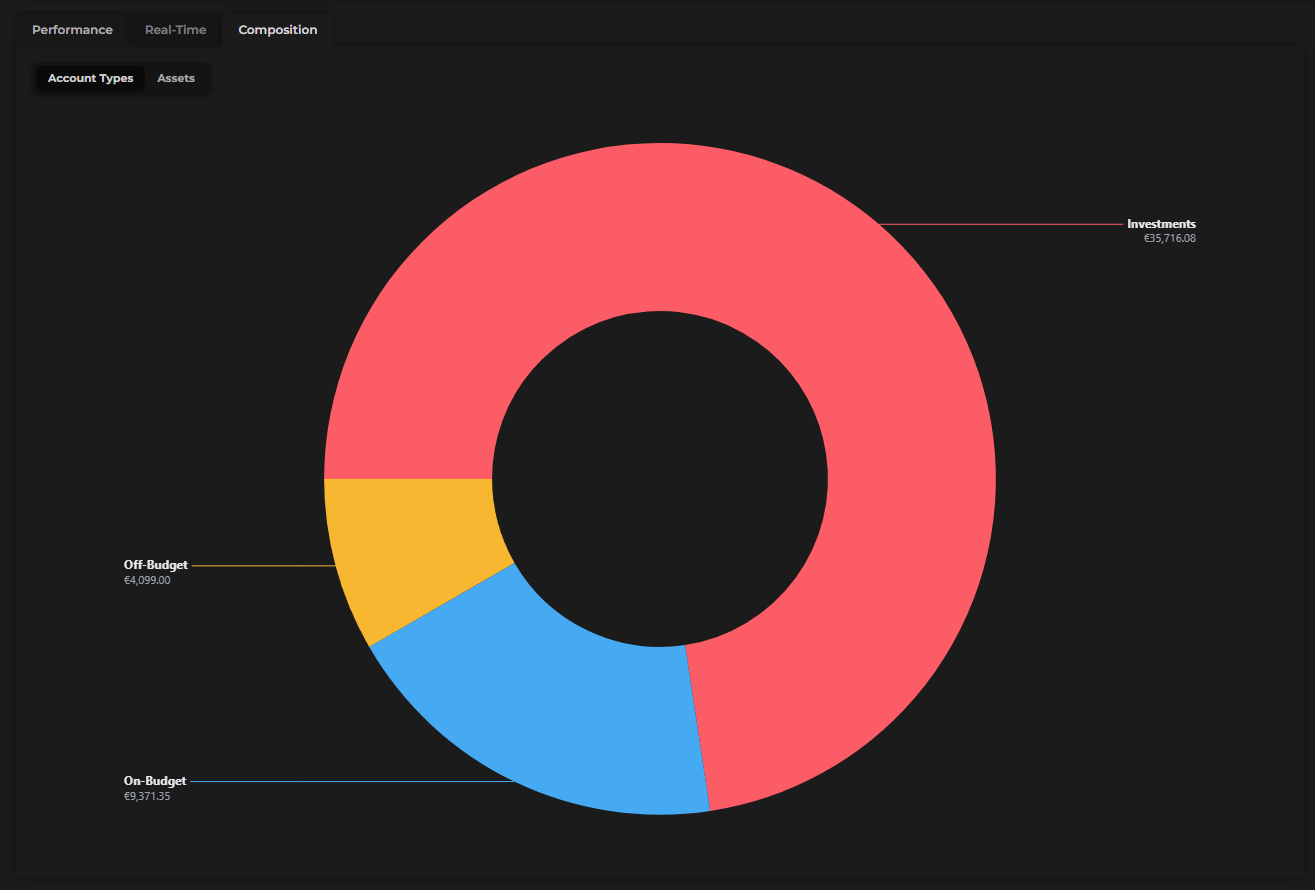
Task: Click the €35,716.08 value text
Action: click(1169, 238)
